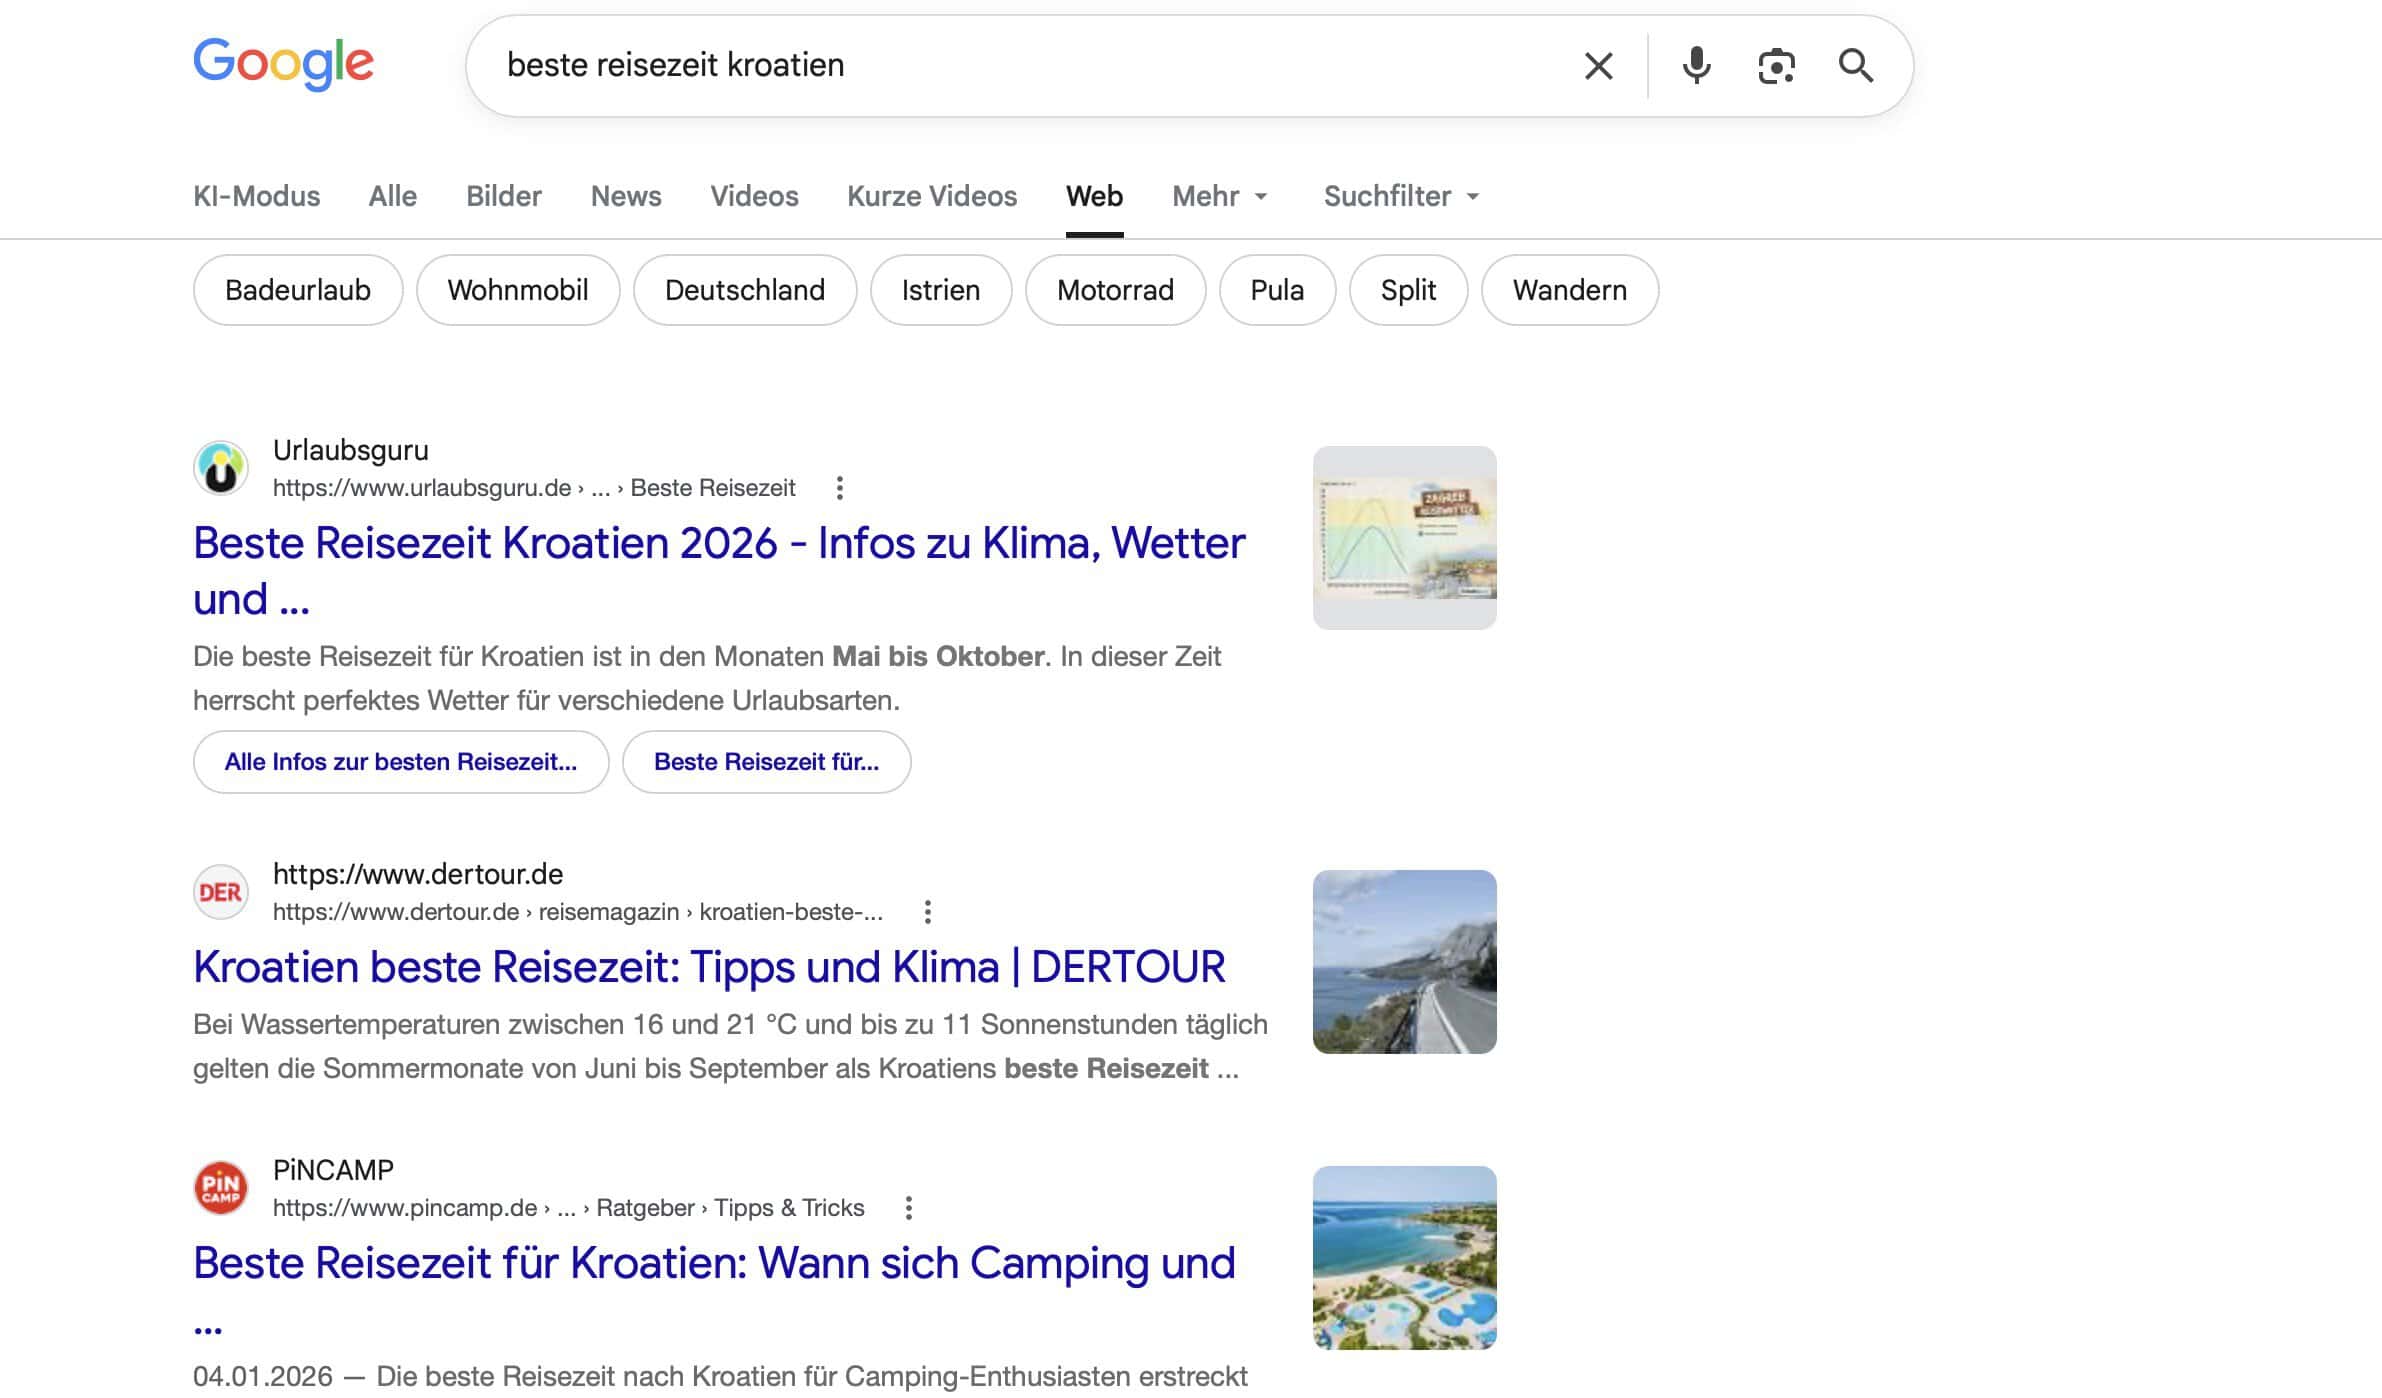This screenshot has width=2382, height=1398.
Task: Open PiNCAMP result options three-dot menu
Action: [x=908, y=1208]
